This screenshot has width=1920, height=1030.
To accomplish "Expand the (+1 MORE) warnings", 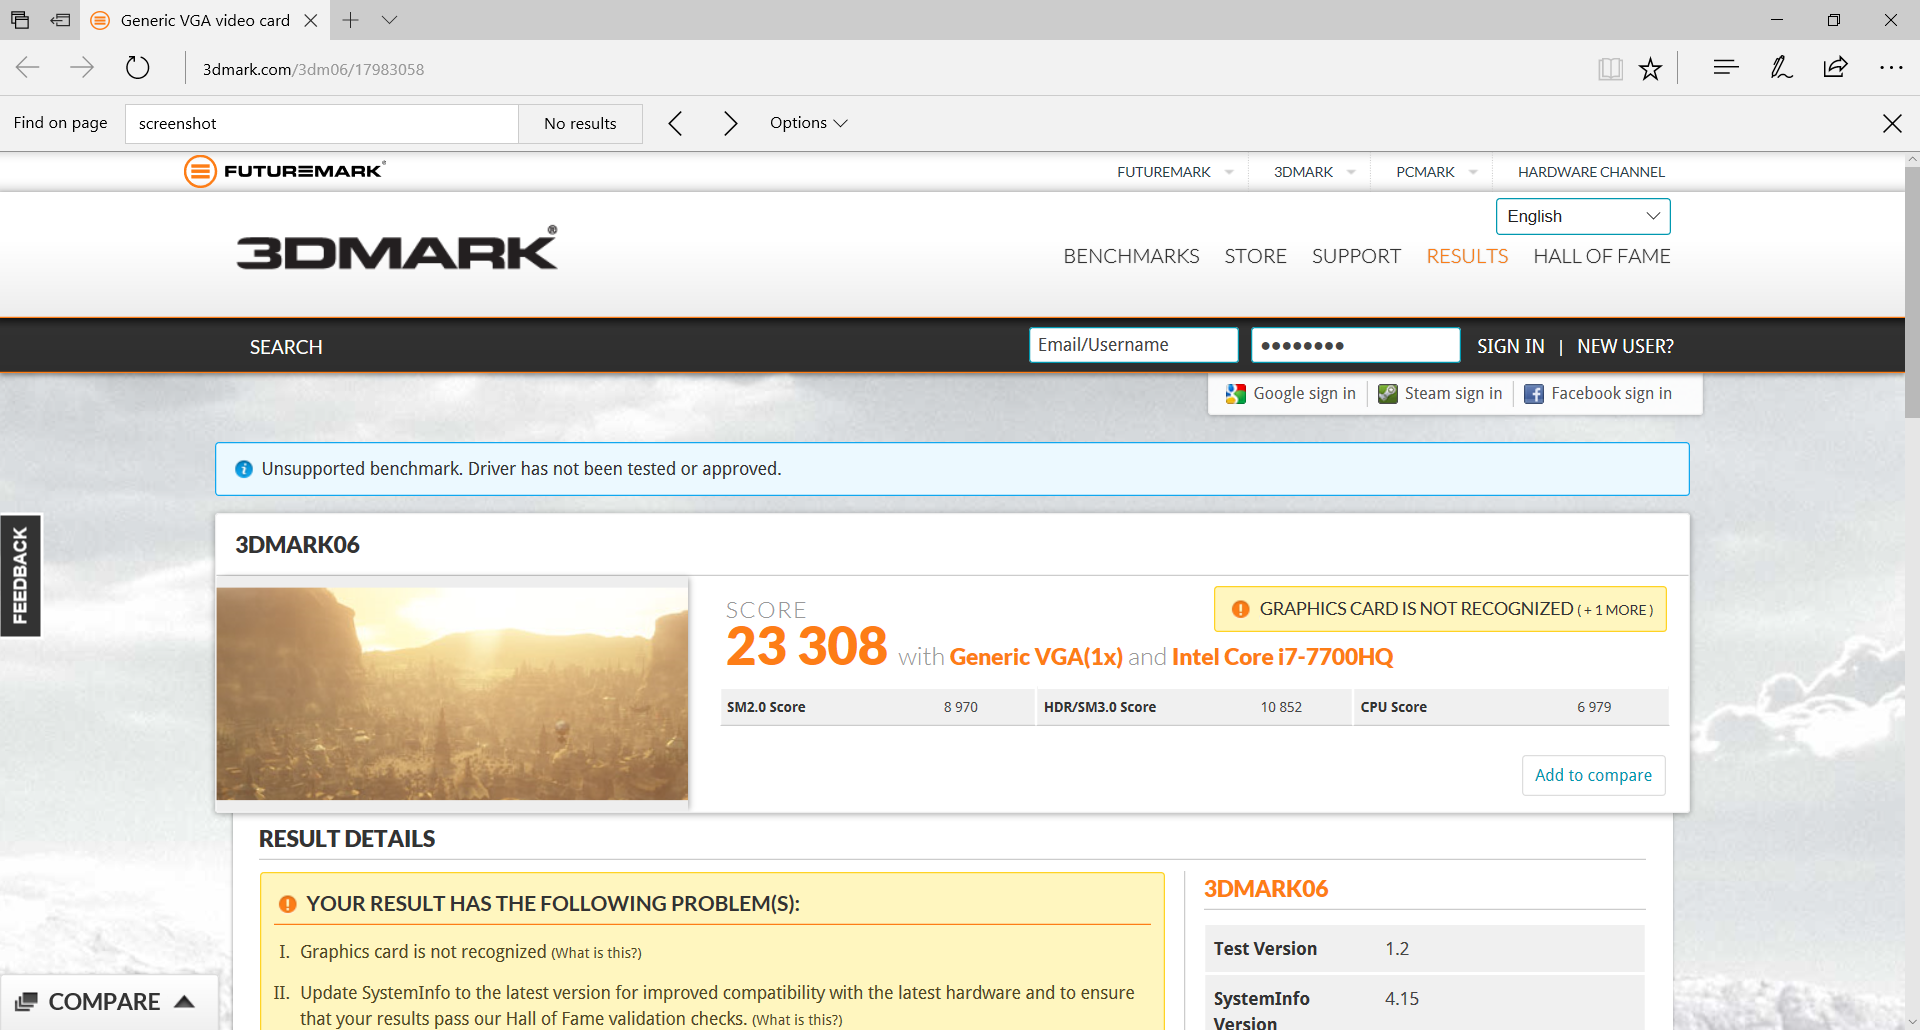I will tap(1615, 610).
